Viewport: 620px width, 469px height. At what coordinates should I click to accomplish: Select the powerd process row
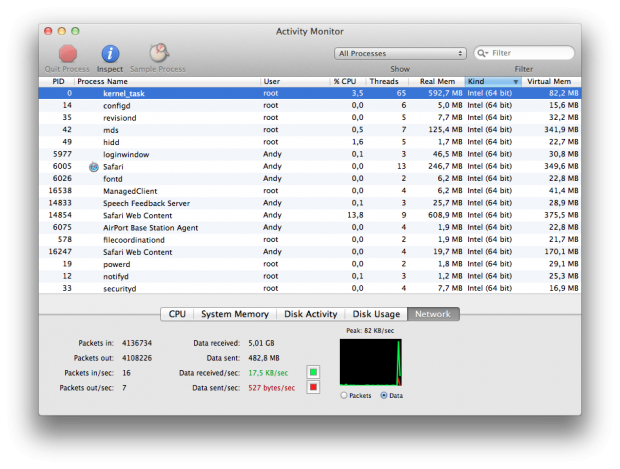310,264
